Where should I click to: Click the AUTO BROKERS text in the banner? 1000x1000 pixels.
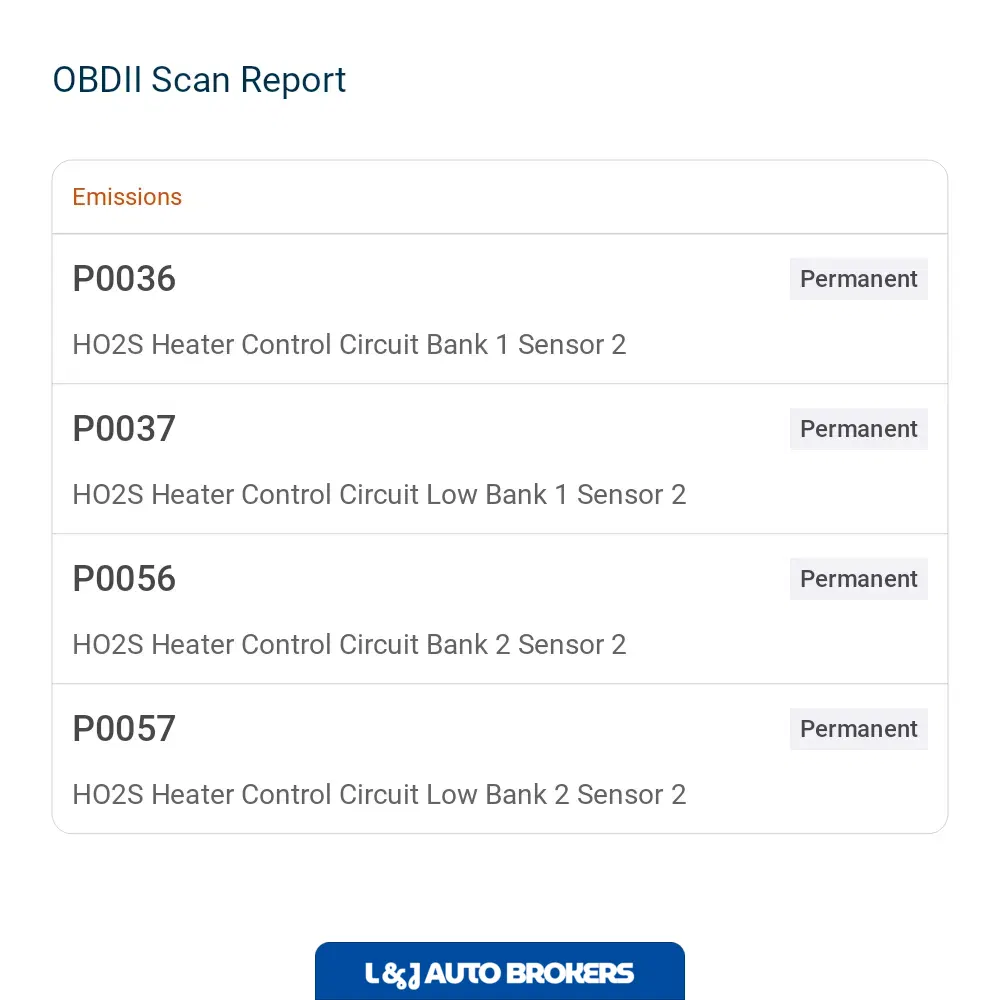click(529, 973)
